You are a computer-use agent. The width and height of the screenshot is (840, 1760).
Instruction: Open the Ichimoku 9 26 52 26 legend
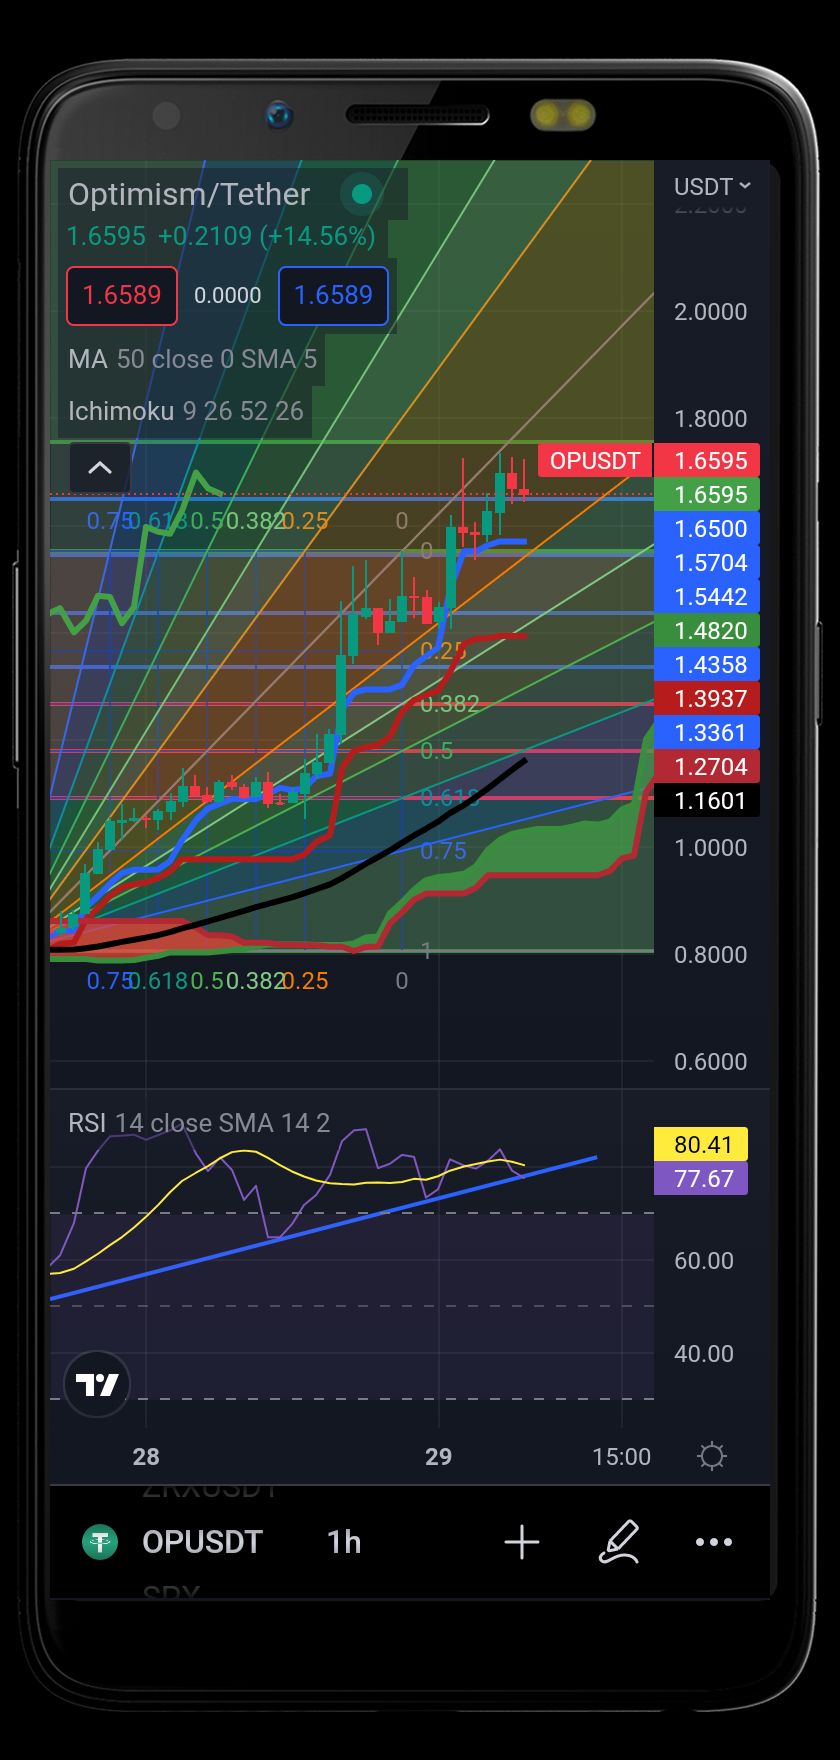186,411
